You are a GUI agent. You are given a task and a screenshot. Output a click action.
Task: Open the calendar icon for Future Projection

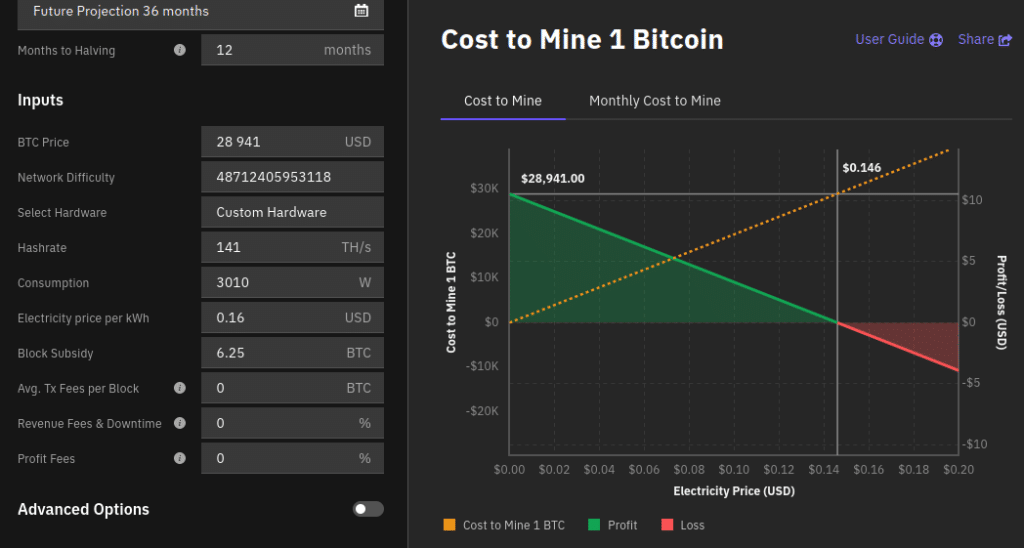coord(361,10)
